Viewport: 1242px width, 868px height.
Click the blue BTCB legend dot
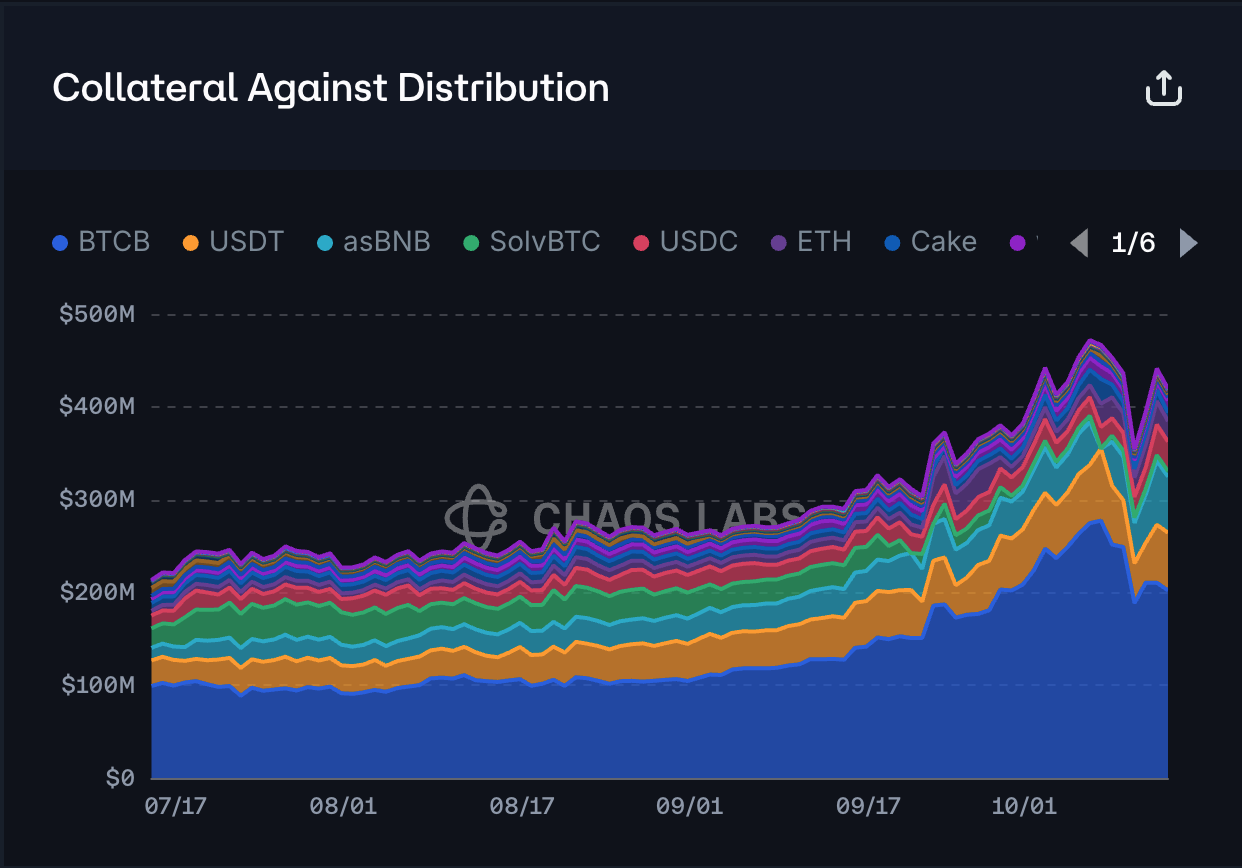61,243
